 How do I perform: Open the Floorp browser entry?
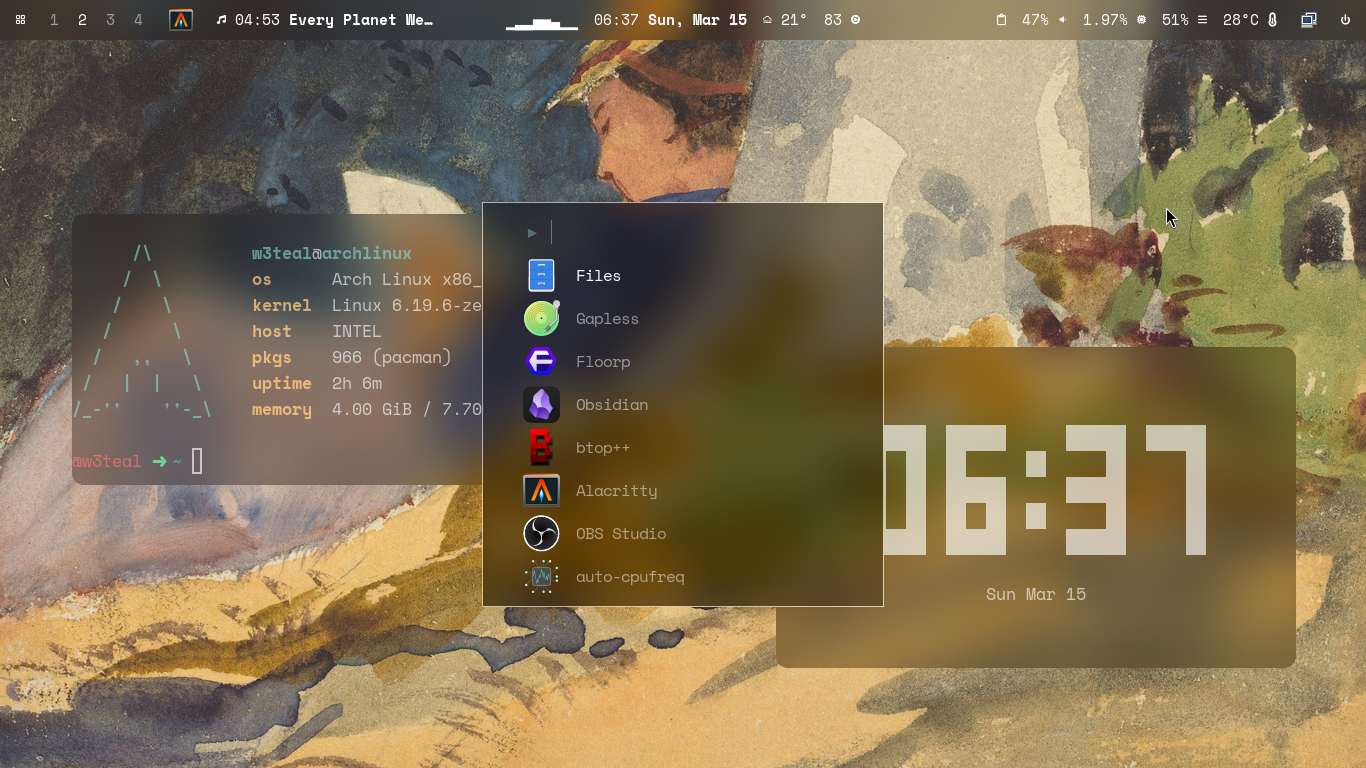point(602,362)
